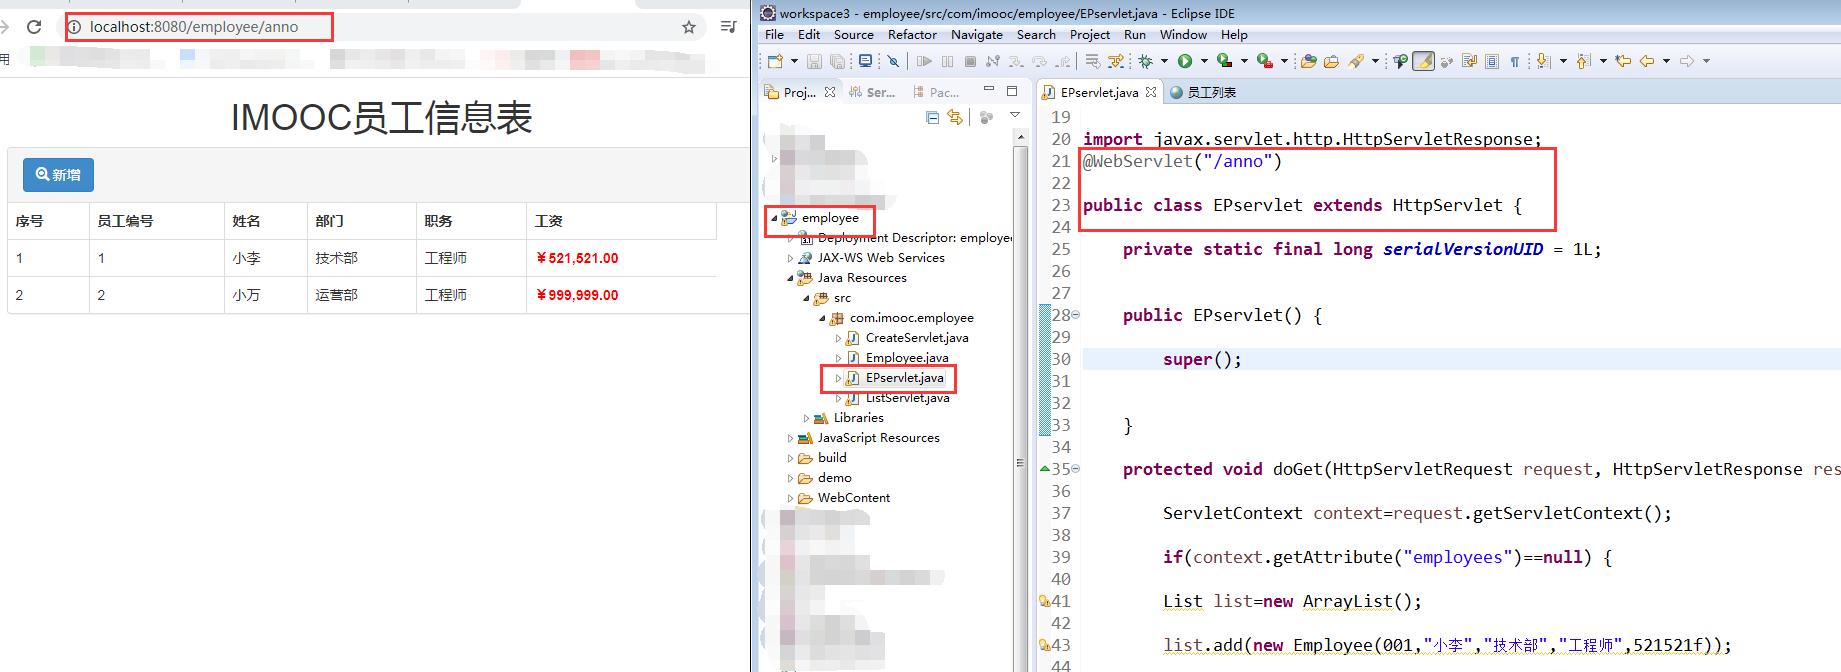The image size is (1841, 672).
Task: Collapse the Java Resources node
Action: 790,278
